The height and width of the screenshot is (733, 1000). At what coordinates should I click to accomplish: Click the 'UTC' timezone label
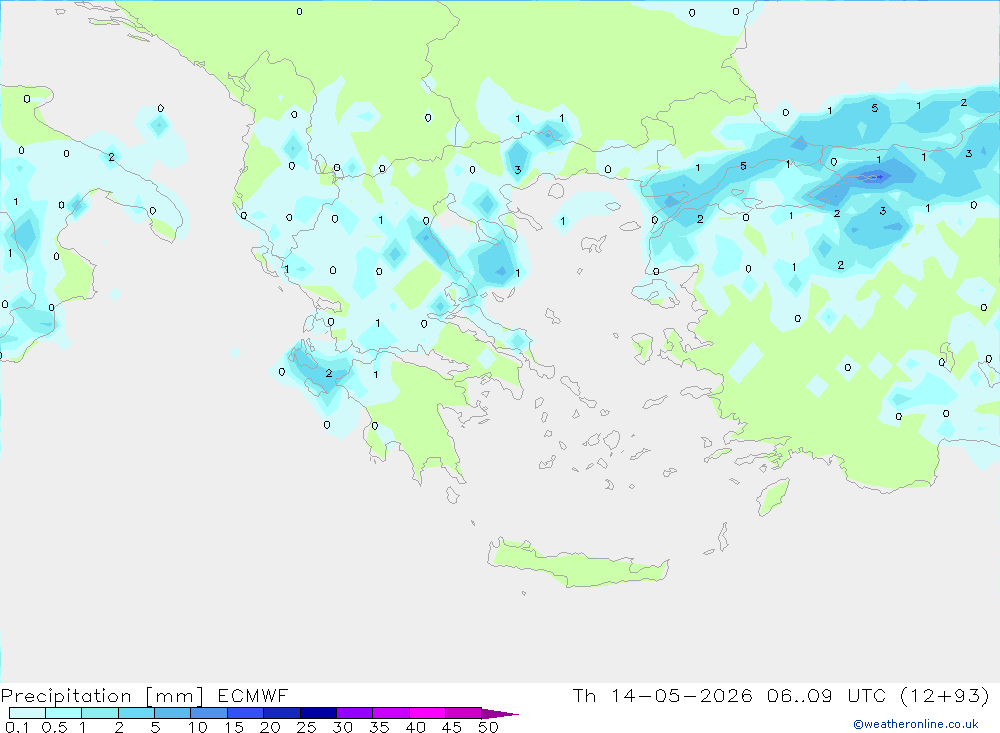coord(867,695)
